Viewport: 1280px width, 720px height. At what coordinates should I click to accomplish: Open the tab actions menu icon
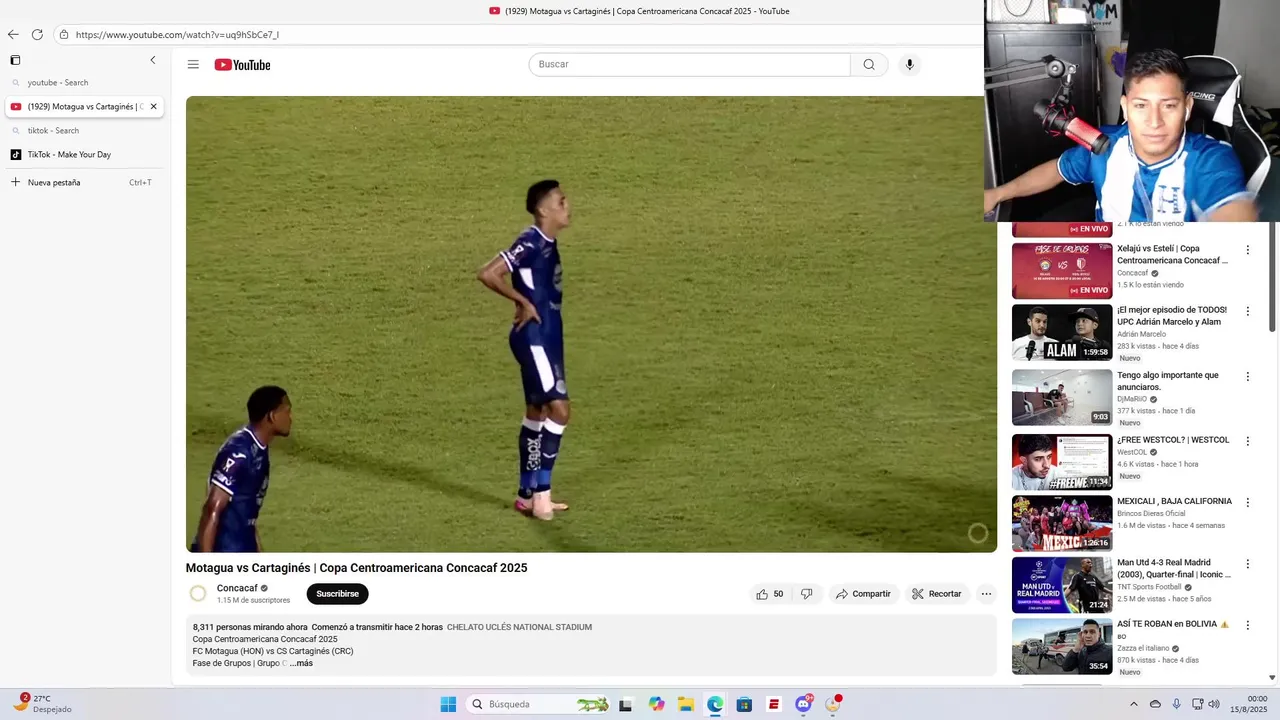(x=15, y=60)
